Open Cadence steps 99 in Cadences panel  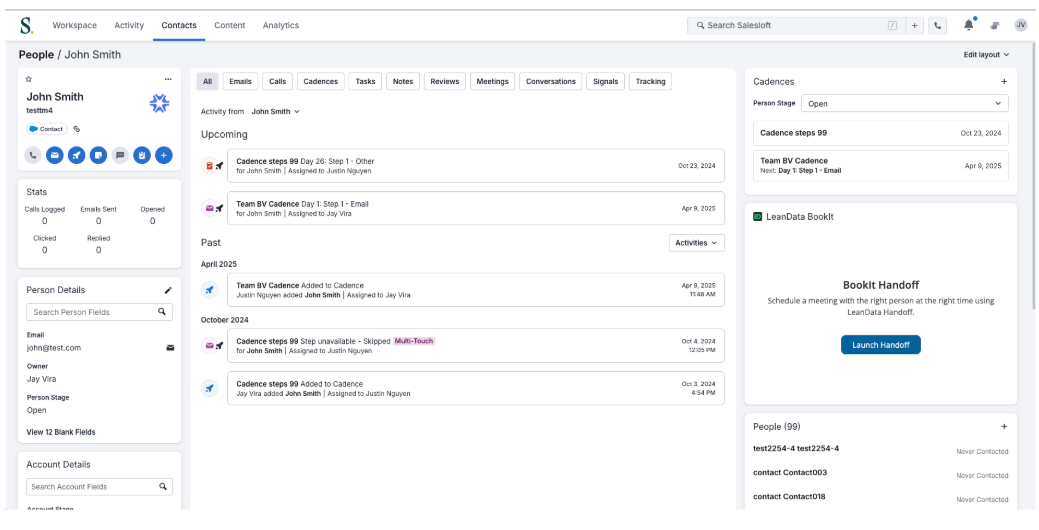(x=881, y=132)
